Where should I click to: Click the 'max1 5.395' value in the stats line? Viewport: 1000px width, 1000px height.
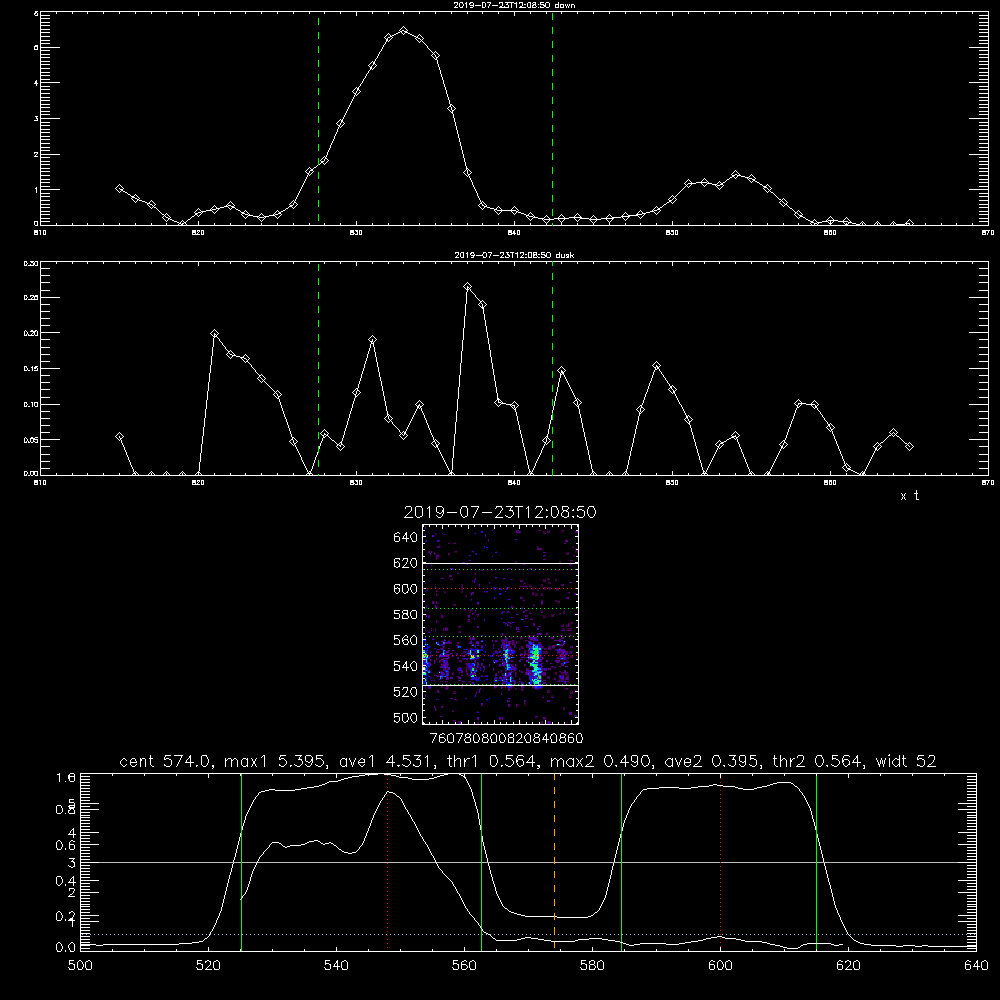tap(277, 761)
